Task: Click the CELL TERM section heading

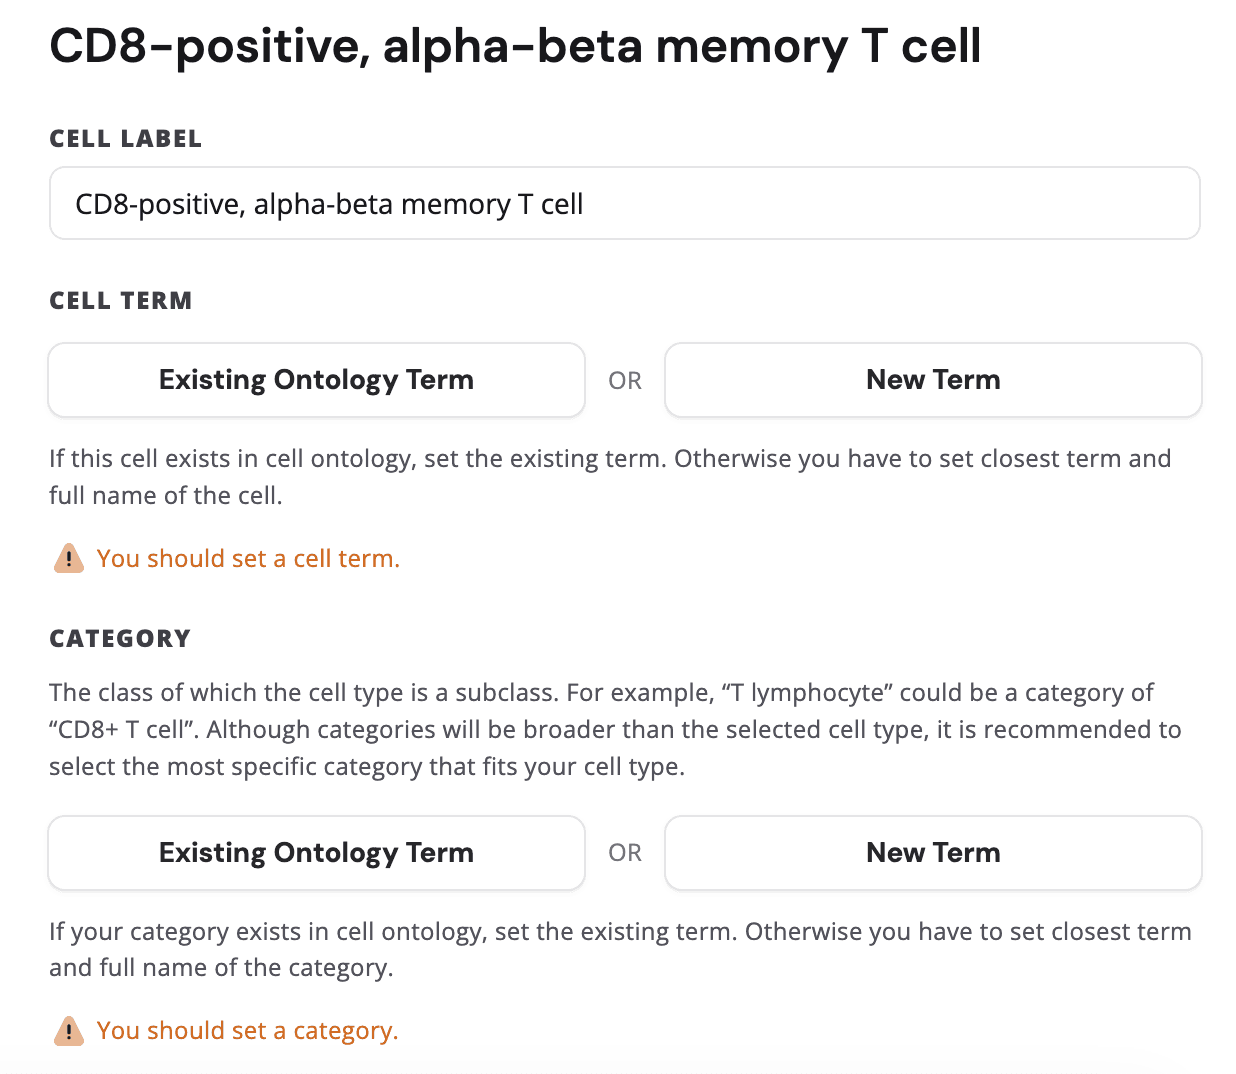Action: click(x=120, y=300)
